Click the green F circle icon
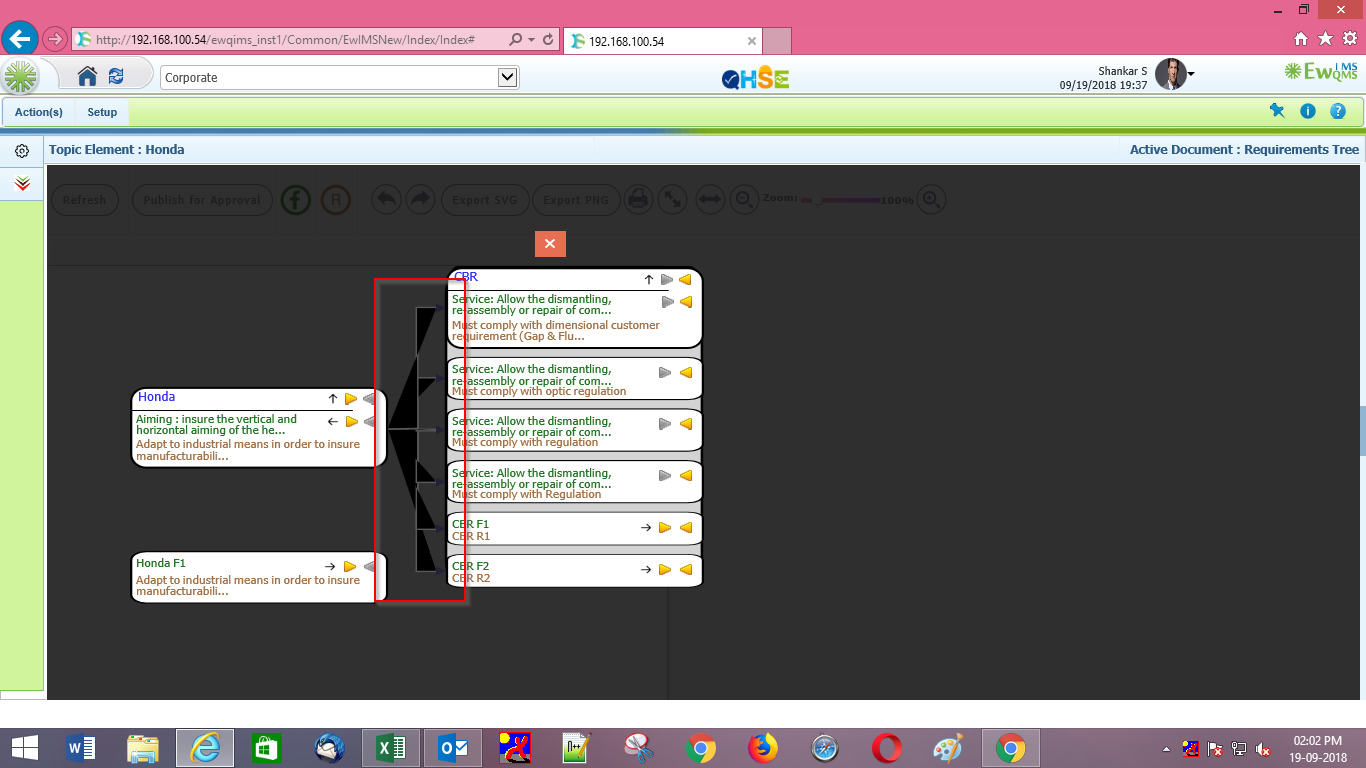The width and height of the screenshot is (1366, 768). (295, 200)
